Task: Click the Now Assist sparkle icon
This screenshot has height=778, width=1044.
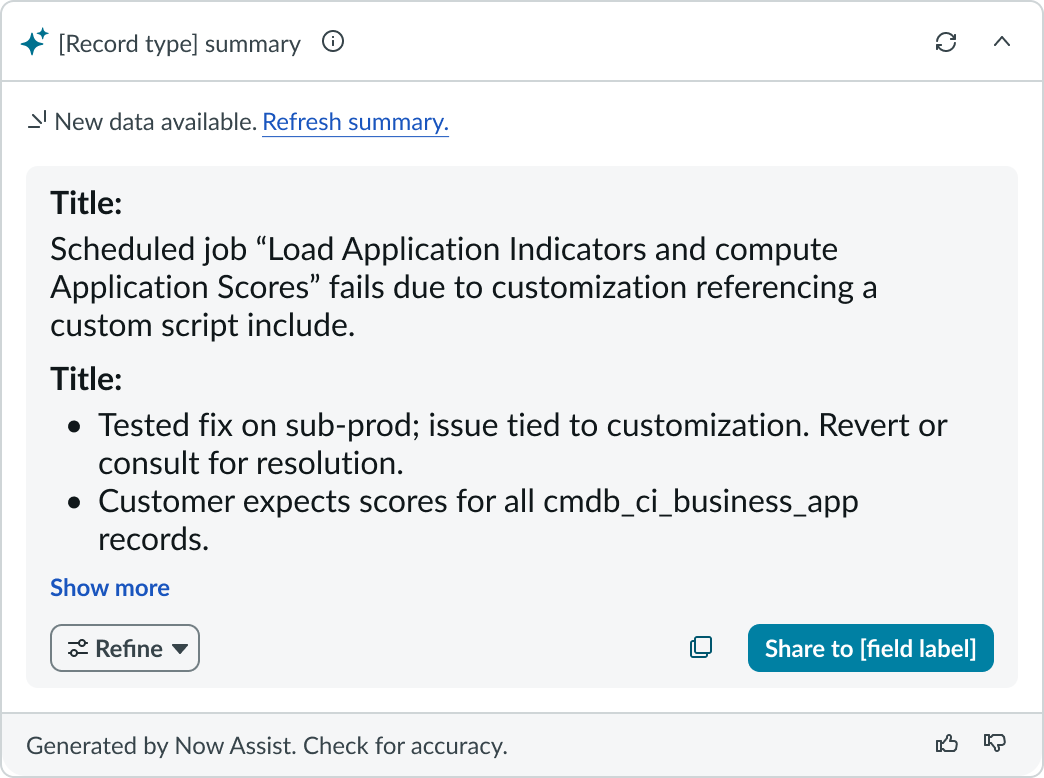Action: pyautogui.click(x=34, y=42)
